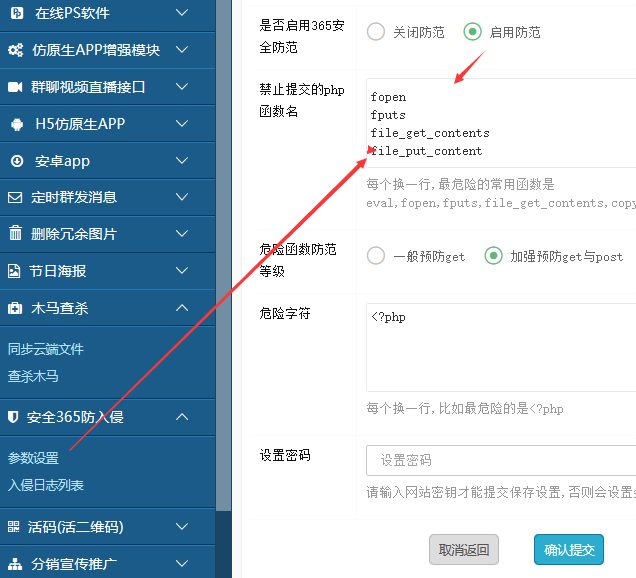The image size is (636, 578).
Task: Click the image file icon beside 节日海报
Action: [14, 271]
